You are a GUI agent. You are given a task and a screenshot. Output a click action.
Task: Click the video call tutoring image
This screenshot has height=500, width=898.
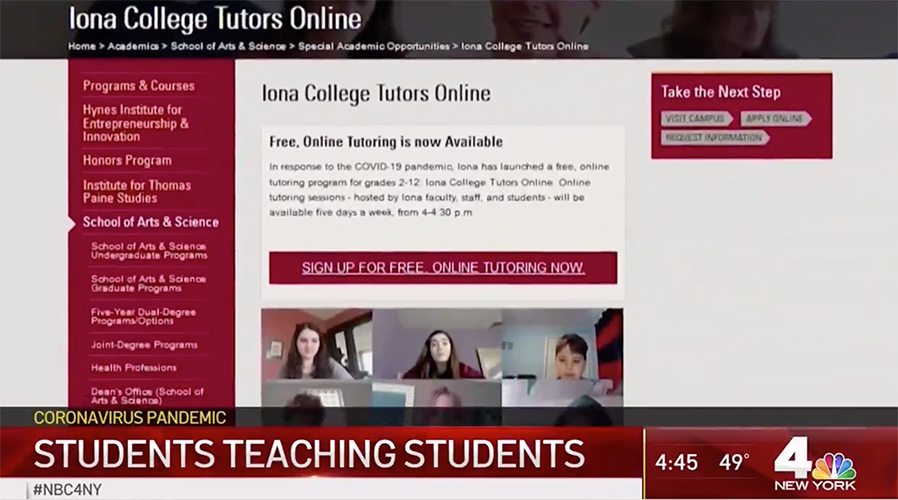tap(442, 358)
